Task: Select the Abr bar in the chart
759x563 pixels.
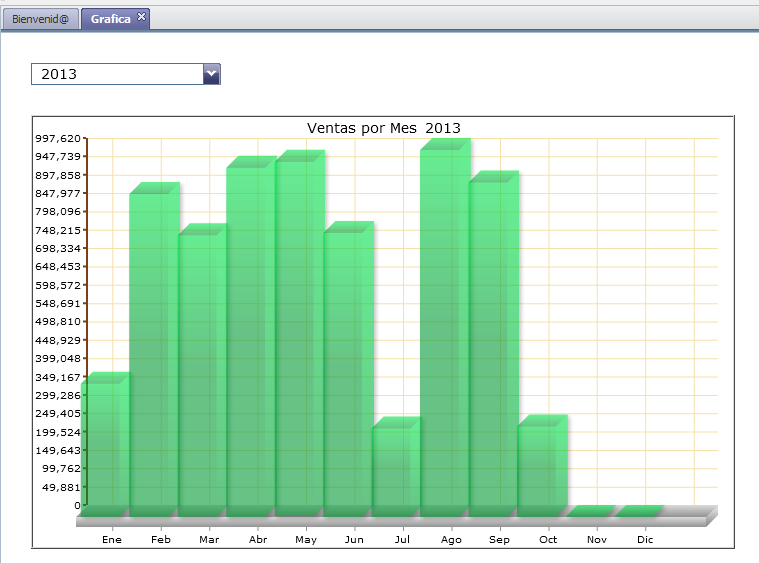Action: 249,338
